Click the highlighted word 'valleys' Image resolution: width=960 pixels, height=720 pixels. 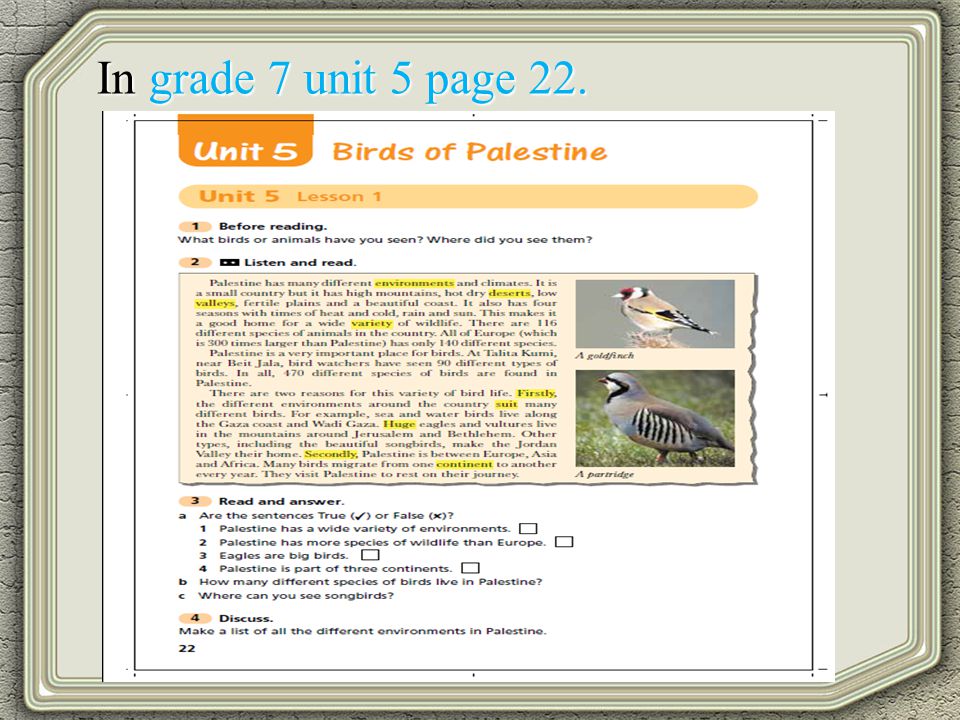point(216,303)
